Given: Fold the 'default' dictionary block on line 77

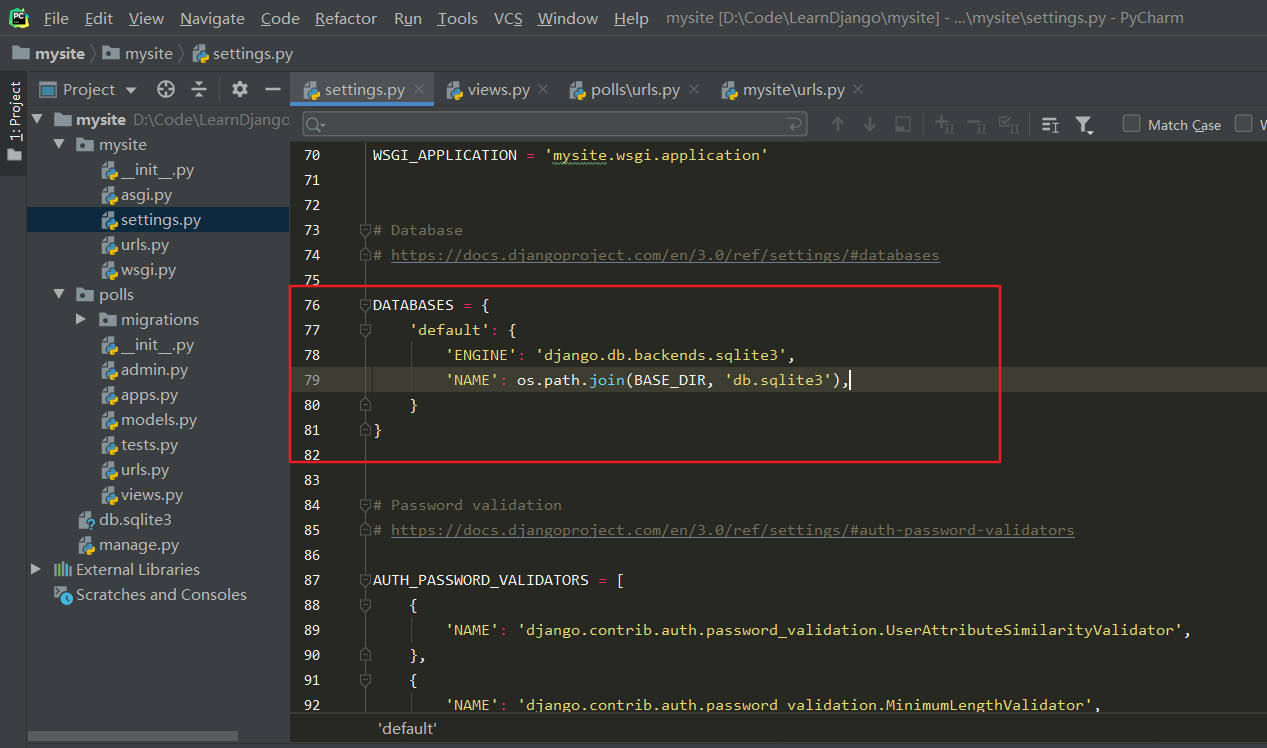Looking at the screenshot, I should pyautogui.click(x=366, y=330).
